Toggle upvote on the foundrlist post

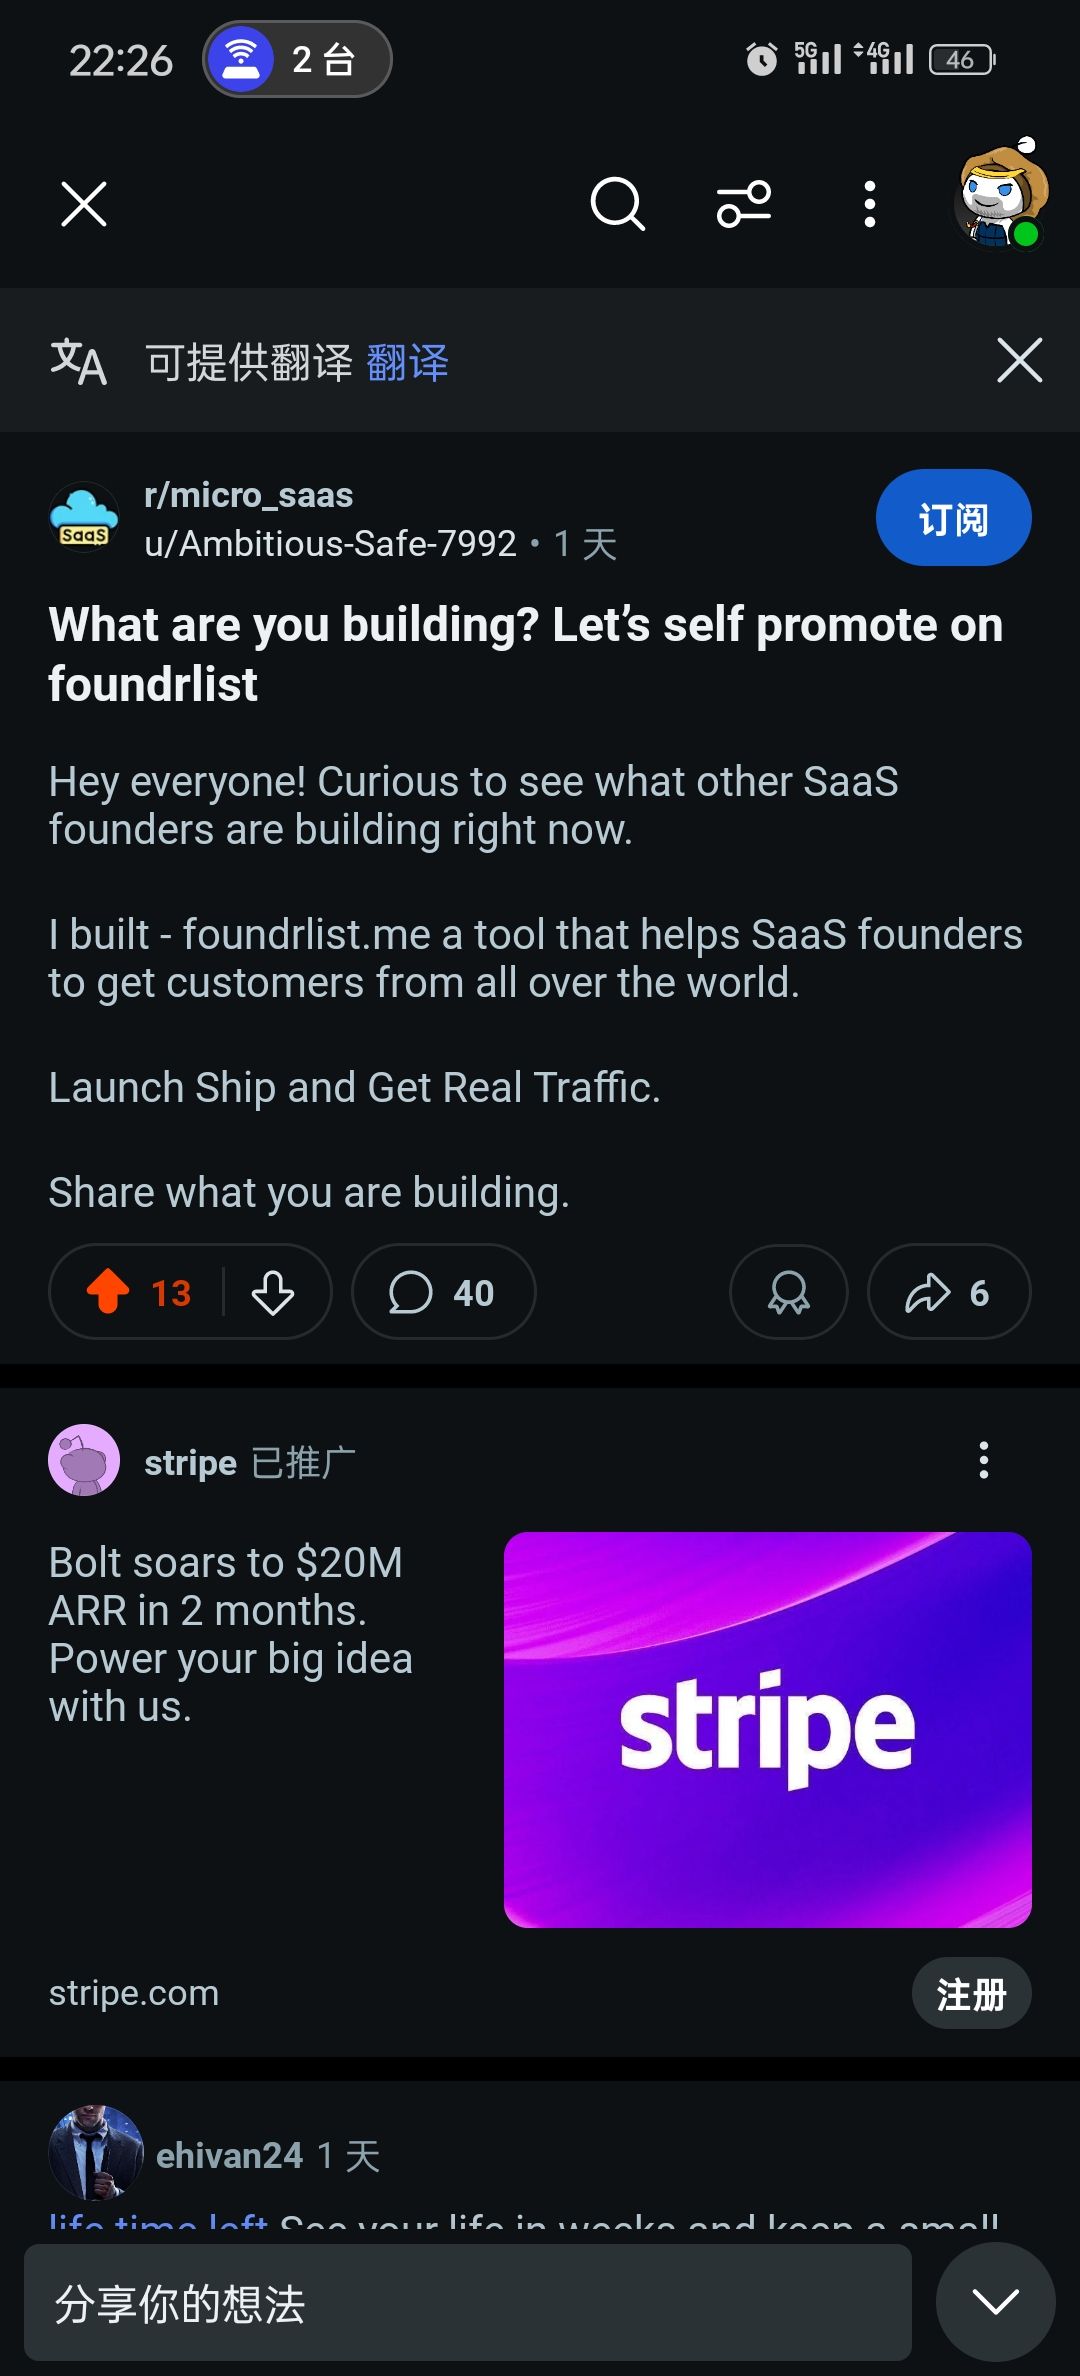(x=109, y=1292)
